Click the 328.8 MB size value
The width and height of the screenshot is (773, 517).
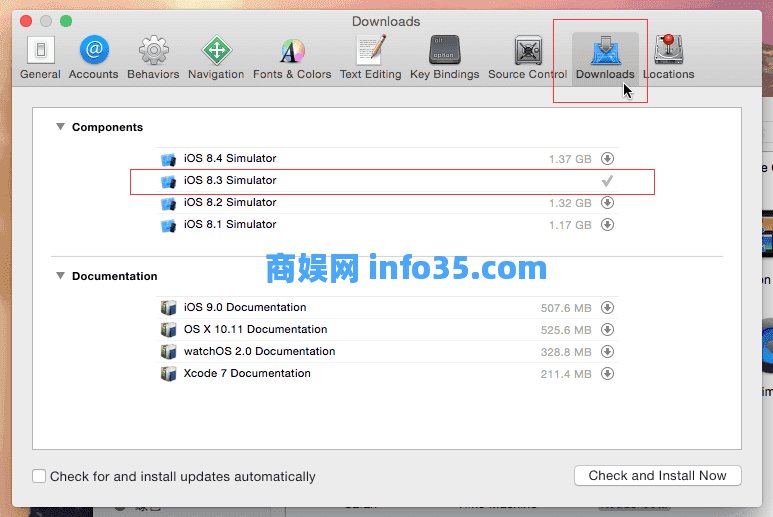566,352
